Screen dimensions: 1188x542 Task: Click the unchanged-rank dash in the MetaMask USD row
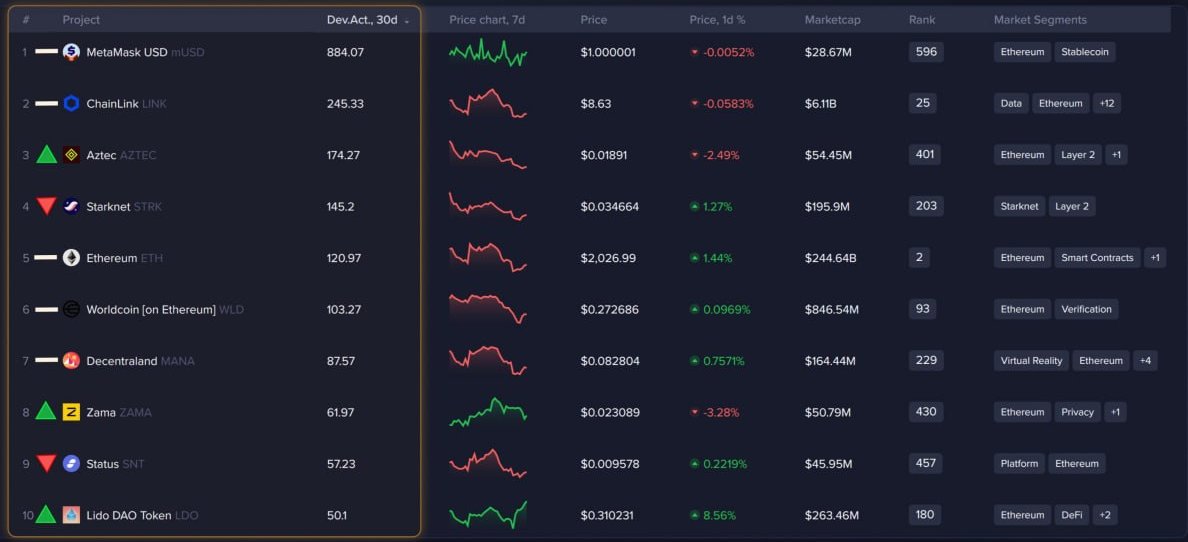point(46,52)
